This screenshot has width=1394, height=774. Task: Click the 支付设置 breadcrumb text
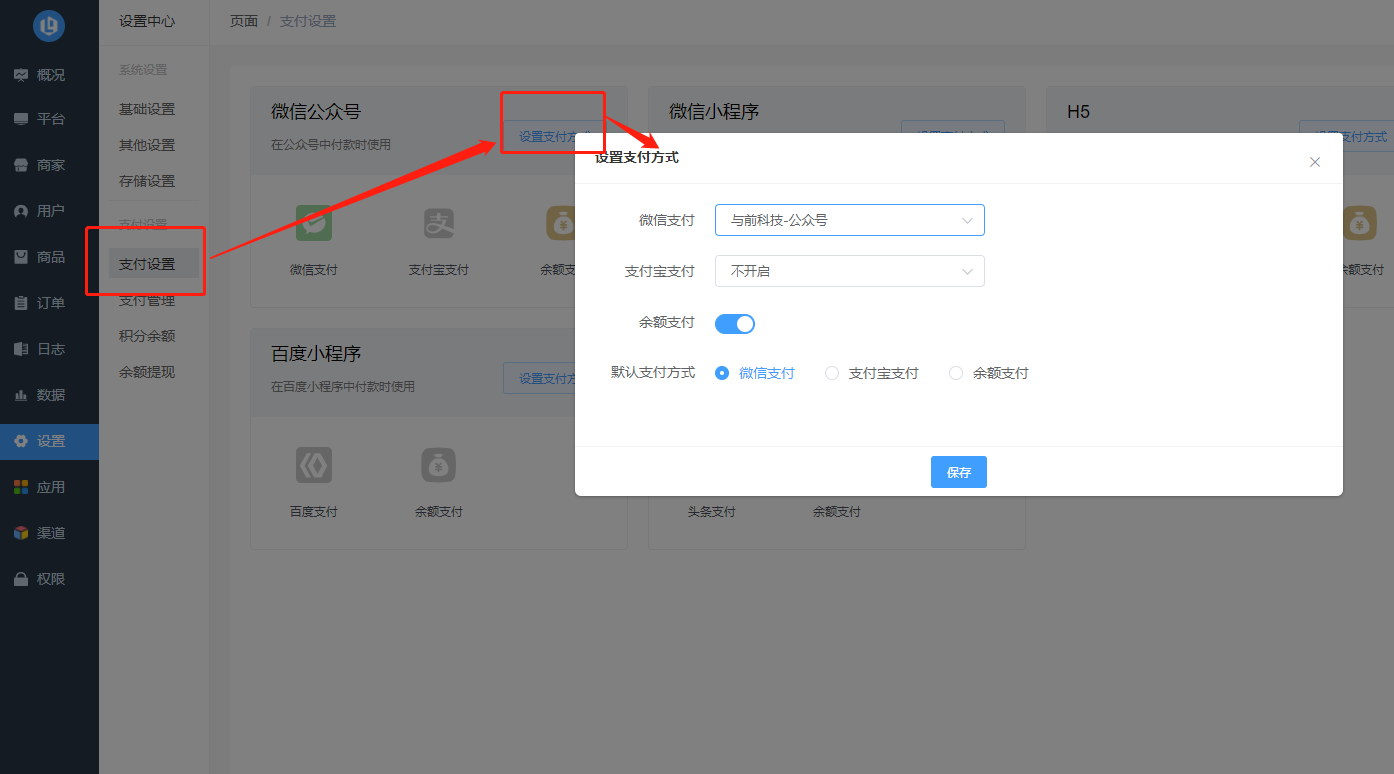tap(308, 21)
